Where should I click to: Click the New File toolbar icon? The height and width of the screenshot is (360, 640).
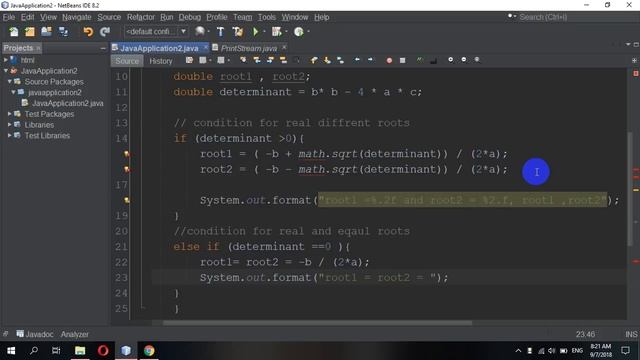click(x=14, y=32)
